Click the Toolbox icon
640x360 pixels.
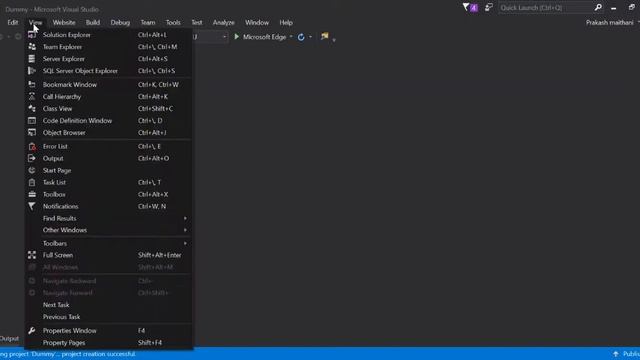[x=32, y=194]
